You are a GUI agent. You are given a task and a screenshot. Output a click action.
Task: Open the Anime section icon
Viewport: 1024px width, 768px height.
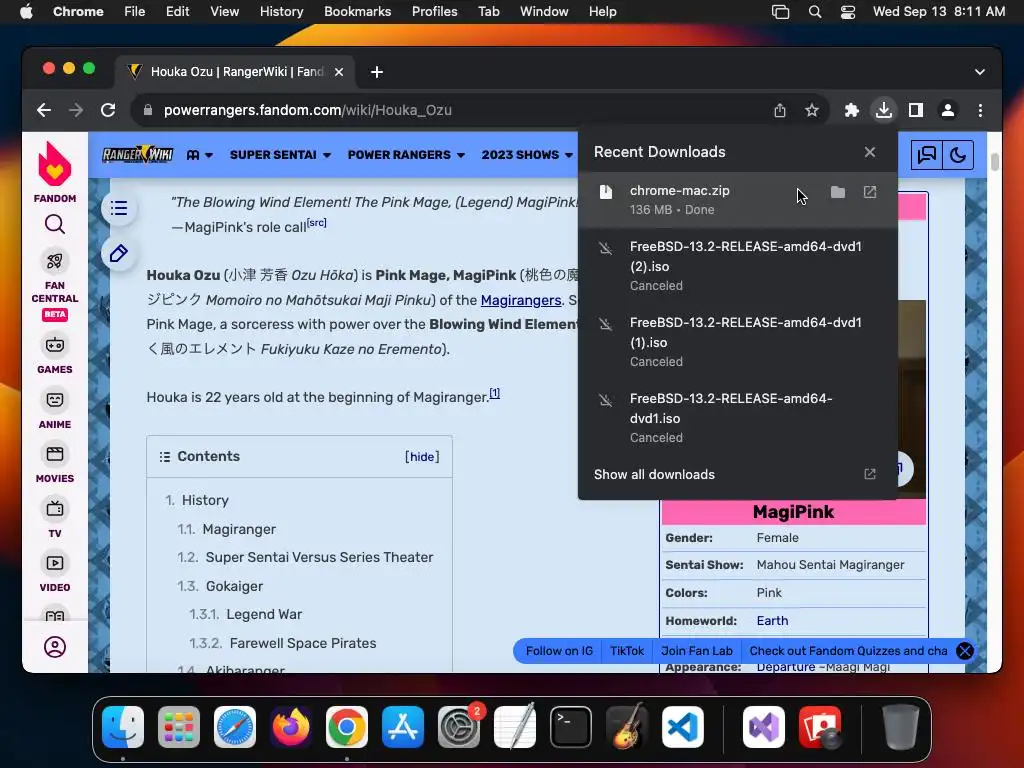pos(55,400)
